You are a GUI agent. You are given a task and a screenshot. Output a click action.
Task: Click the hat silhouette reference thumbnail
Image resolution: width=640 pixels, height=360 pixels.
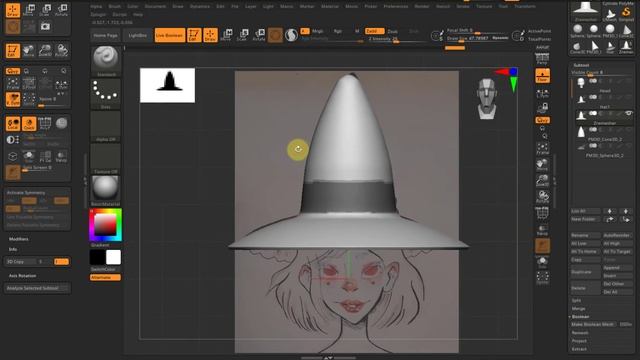pyautogui.click(x=167, y=85)
